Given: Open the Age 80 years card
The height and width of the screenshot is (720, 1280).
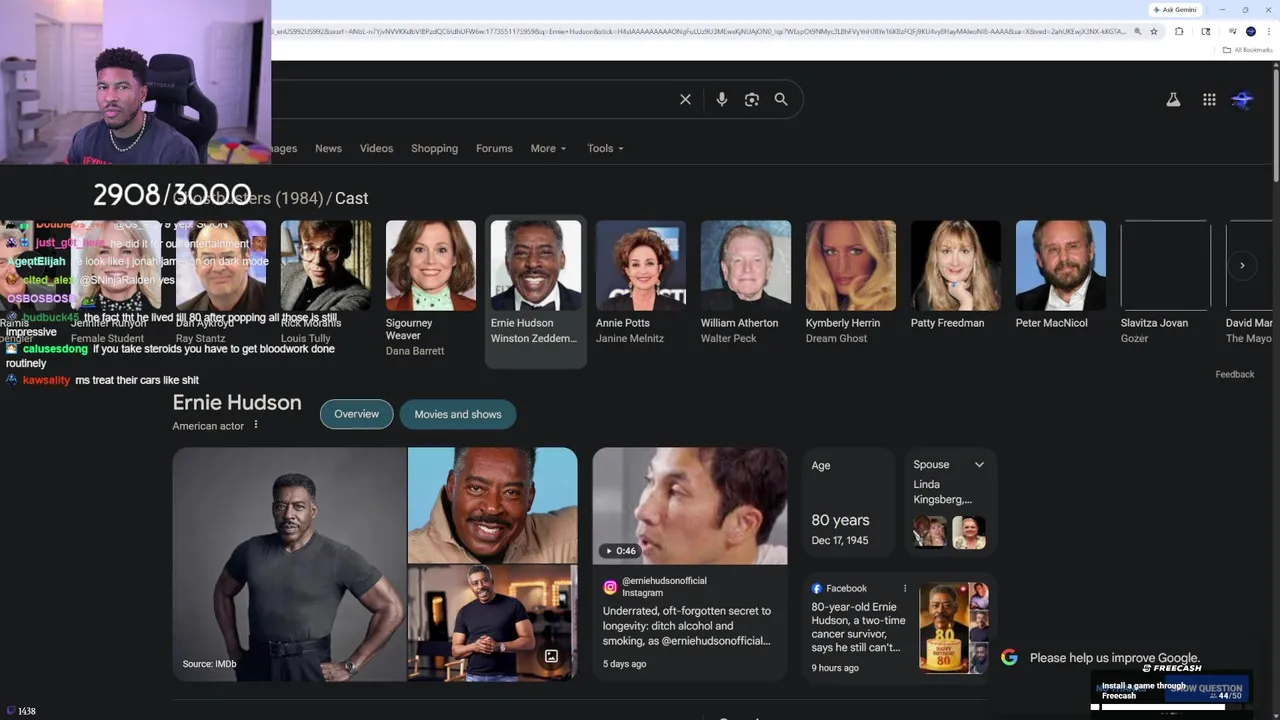Looking at the screenshot, I should [x=849, y=502].
